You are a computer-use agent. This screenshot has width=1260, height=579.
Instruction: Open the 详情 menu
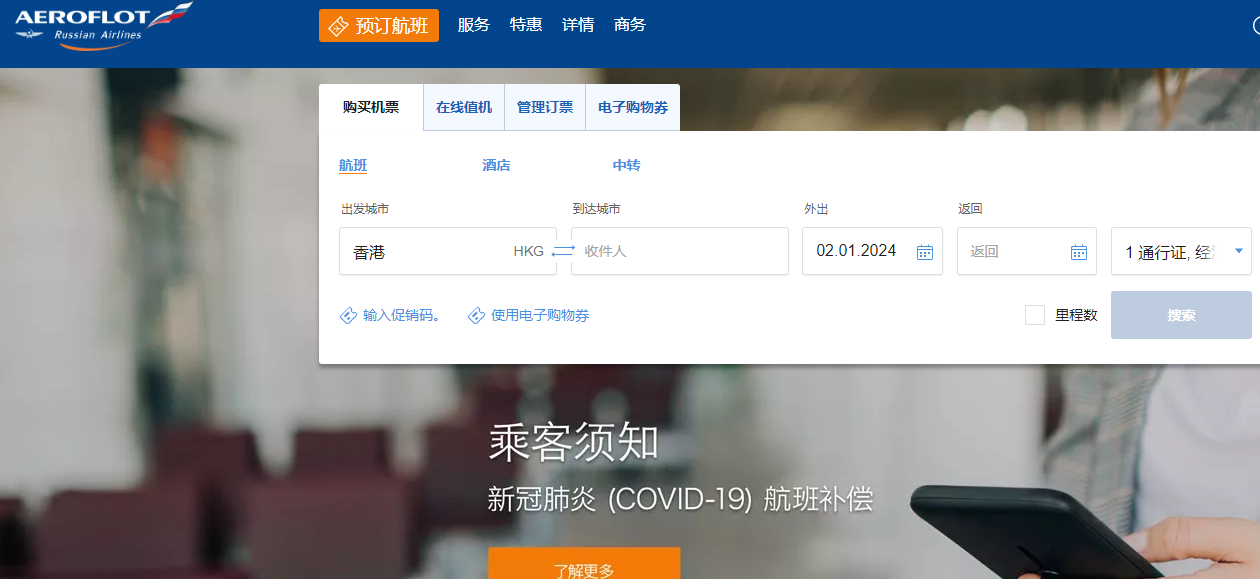coord(578,25)
